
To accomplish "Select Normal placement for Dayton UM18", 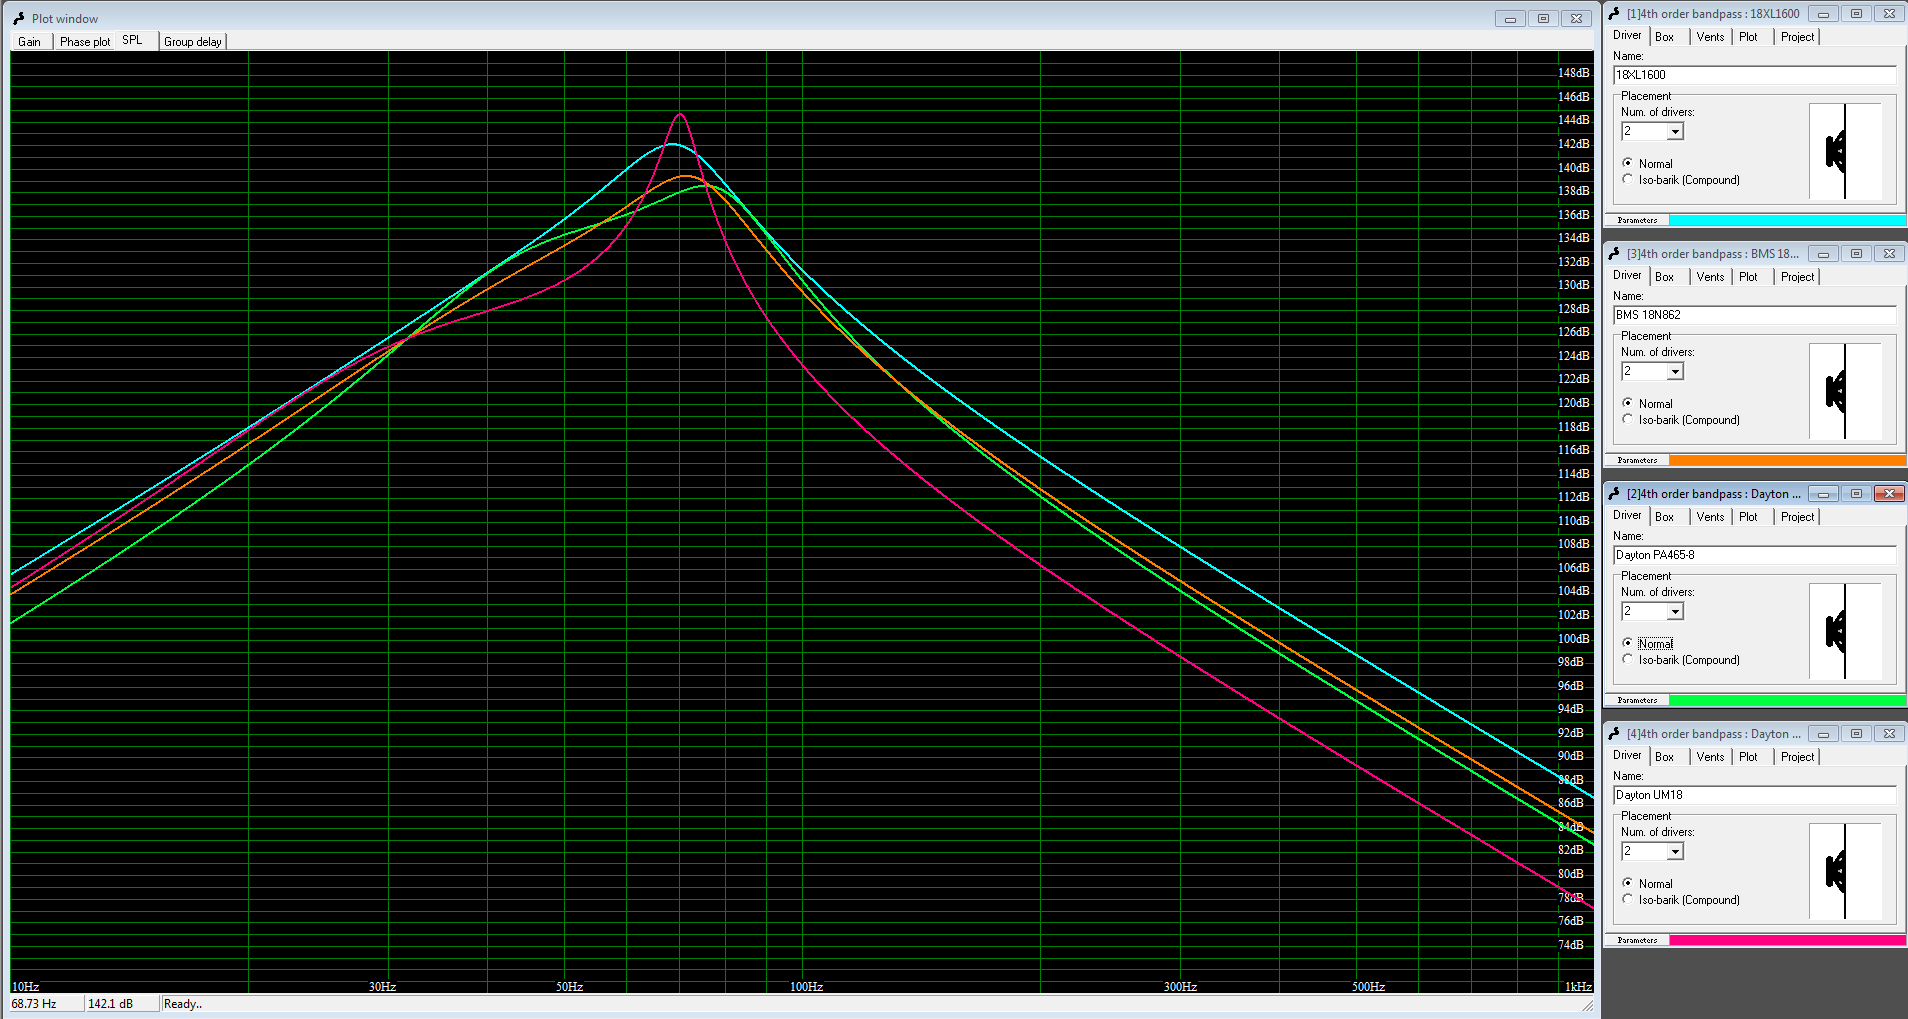I will pyautogui.click(x=1647, y=883).
